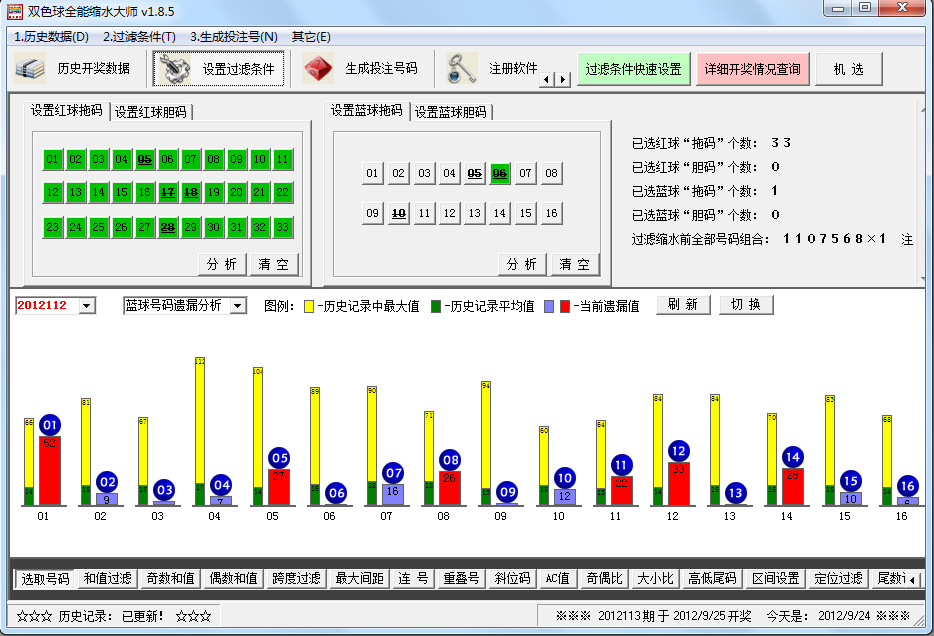Click red bar 52 for number 01
Image resolution: width=934 pixels, height=636 pixels.
click(50, 470)
